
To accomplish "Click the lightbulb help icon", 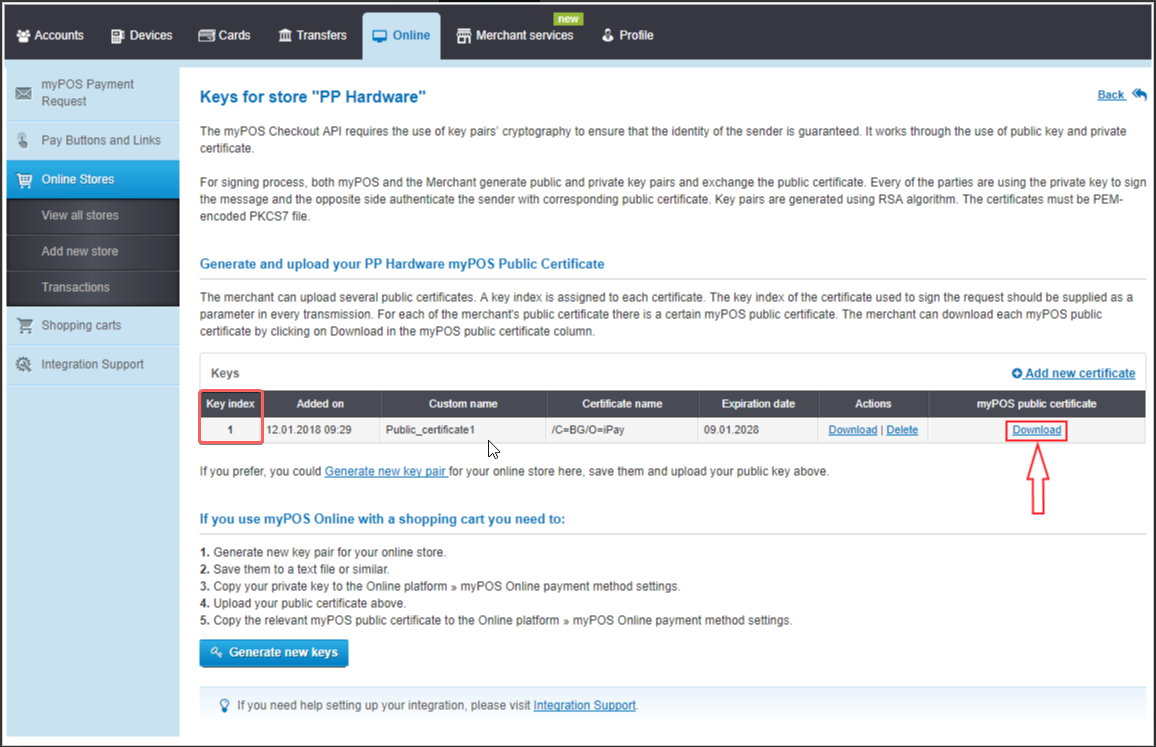I will tap(224, 706).
